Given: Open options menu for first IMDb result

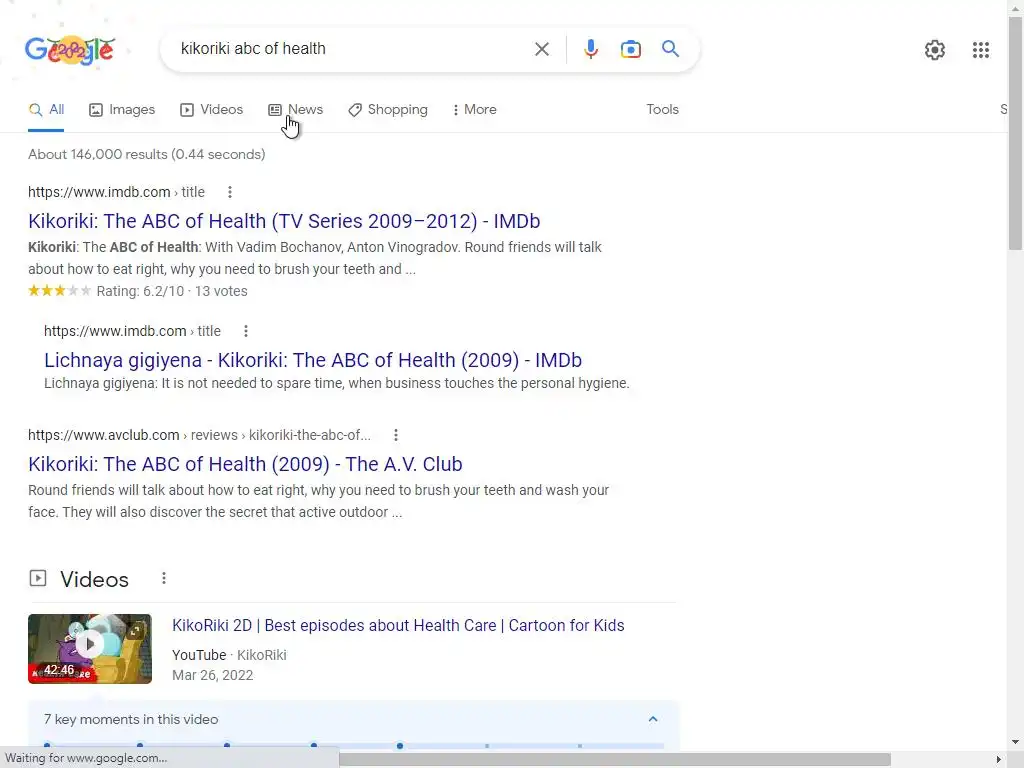Looking at the screenshot, I should (229, 192).
